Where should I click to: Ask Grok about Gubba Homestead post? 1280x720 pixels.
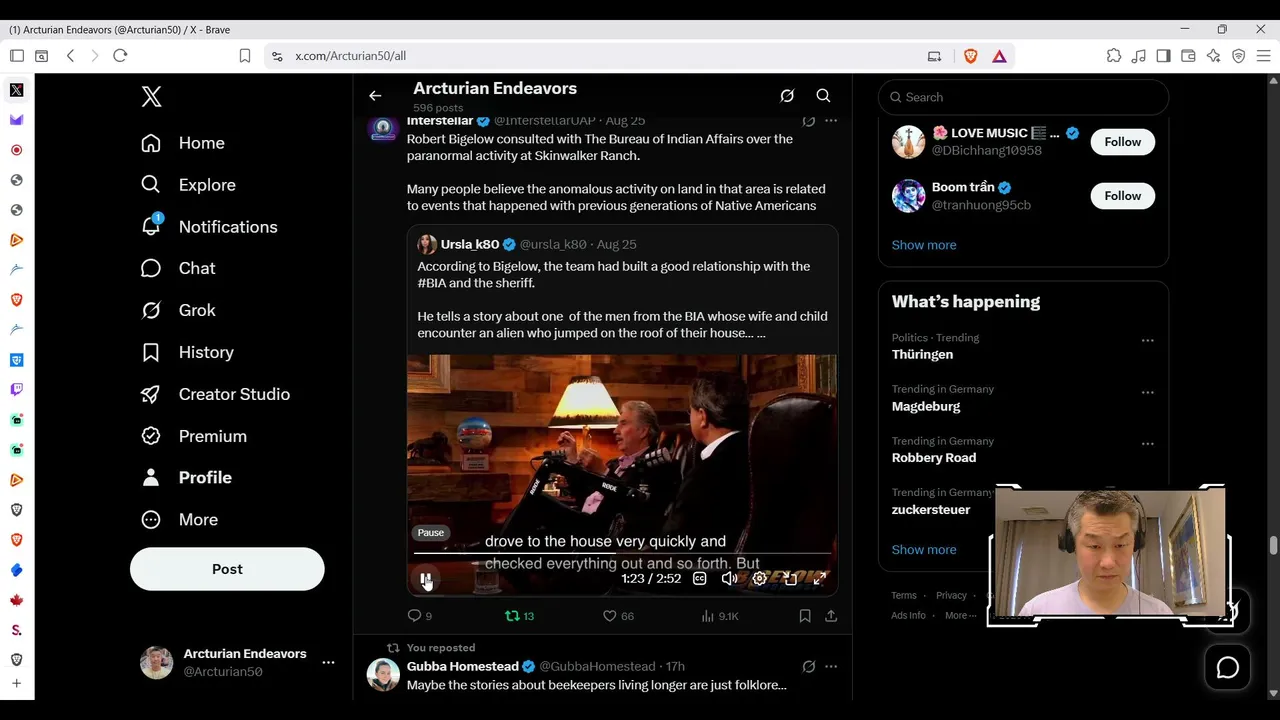click(808, 666)
